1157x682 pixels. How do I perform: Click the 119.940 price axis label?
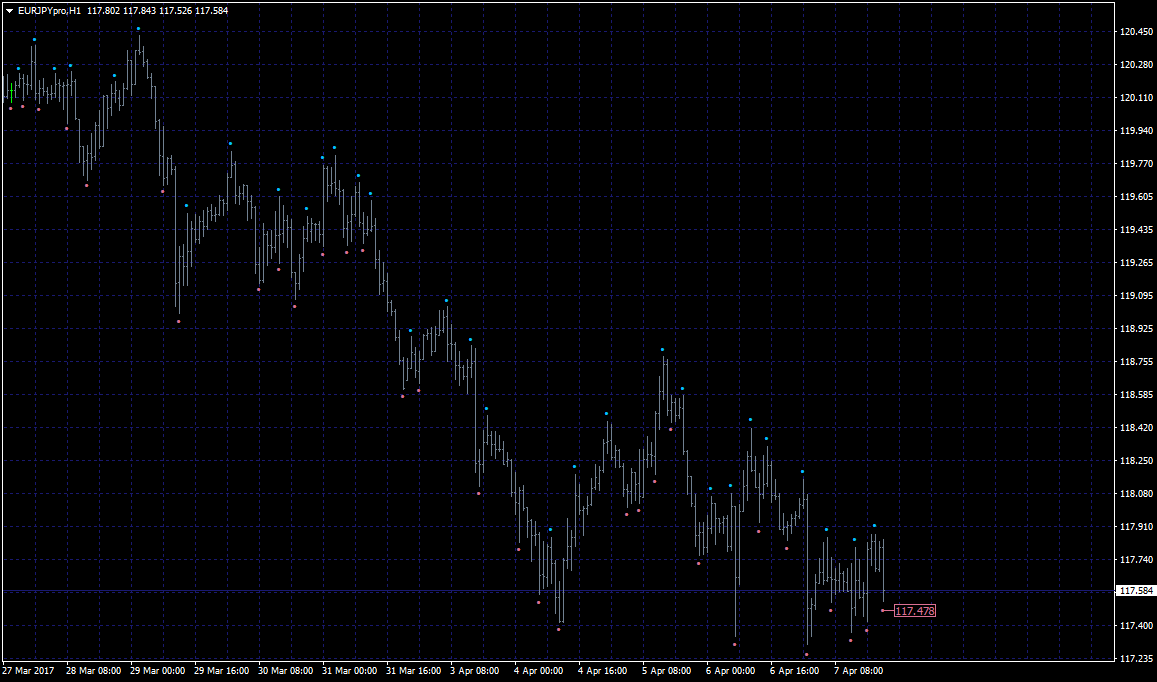[1136, 131]
